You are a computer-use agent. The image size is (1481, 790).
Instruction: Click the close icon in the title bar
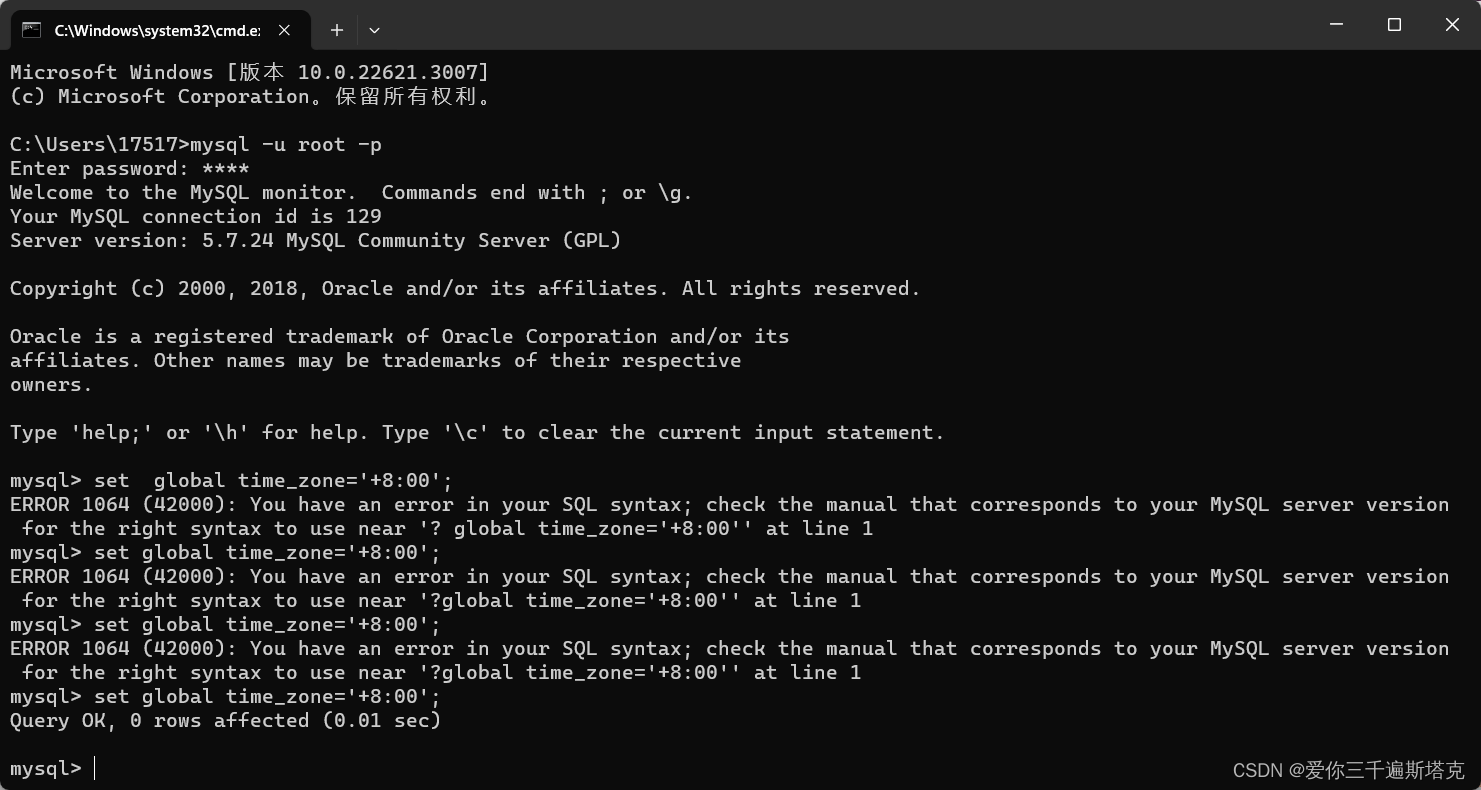(1452, 24)
